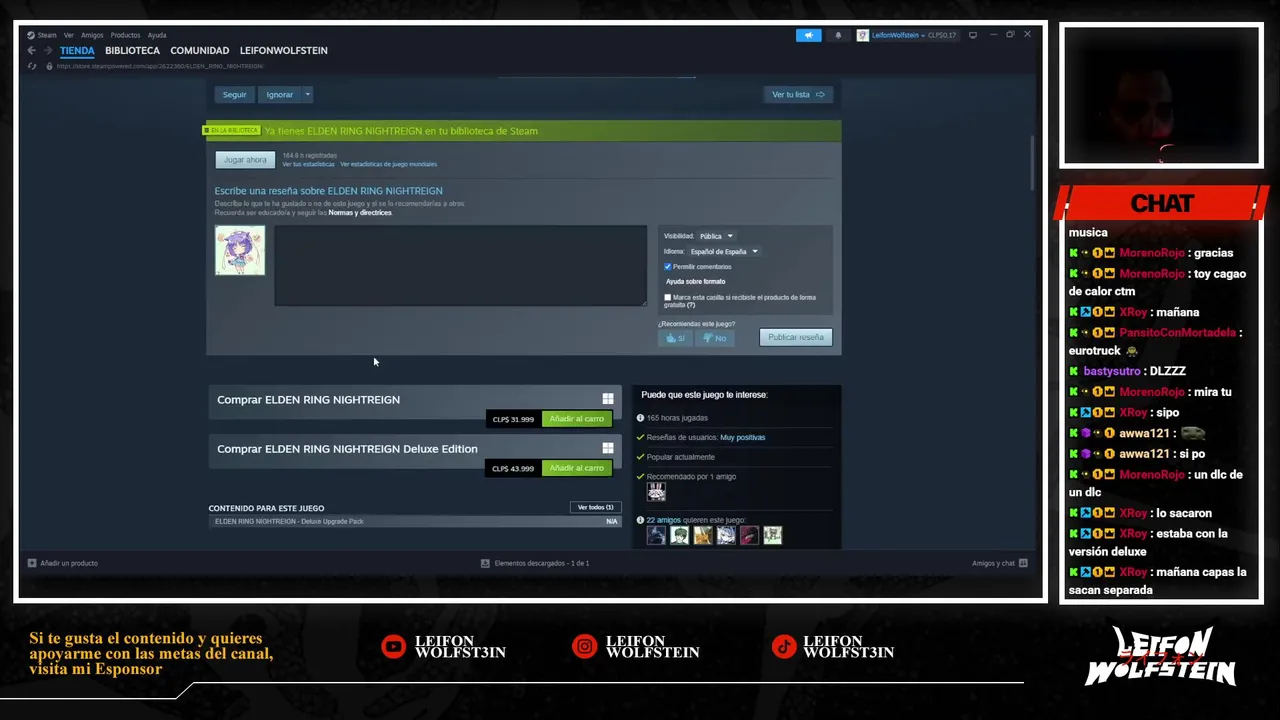This screenshot has width=1280, height=720.
Task: Open the Amigos y chat icon
Action: click(1023, 563)
